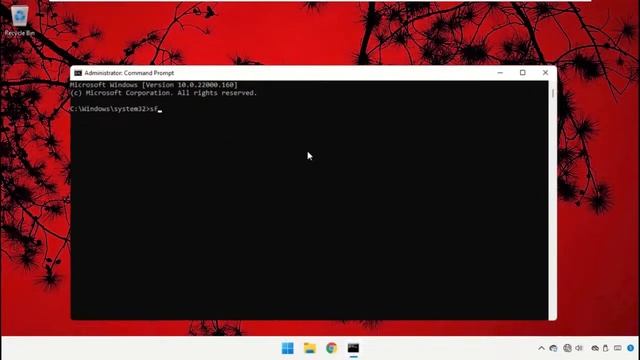Click the cloud sync tray icon
The height and width of the screenshot is (360, 640).
(x=595, y=348)
